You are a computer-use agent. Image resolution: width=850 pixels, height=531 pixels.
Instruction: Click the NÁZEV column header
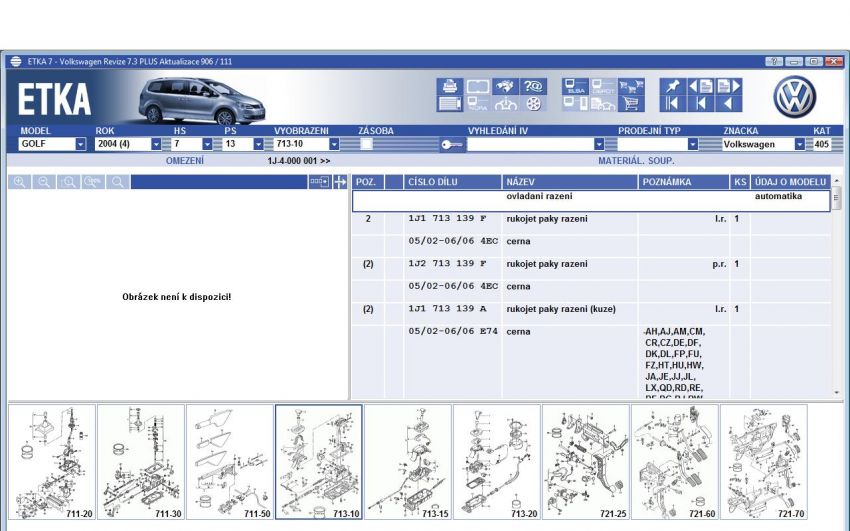[x=570, y=182]
